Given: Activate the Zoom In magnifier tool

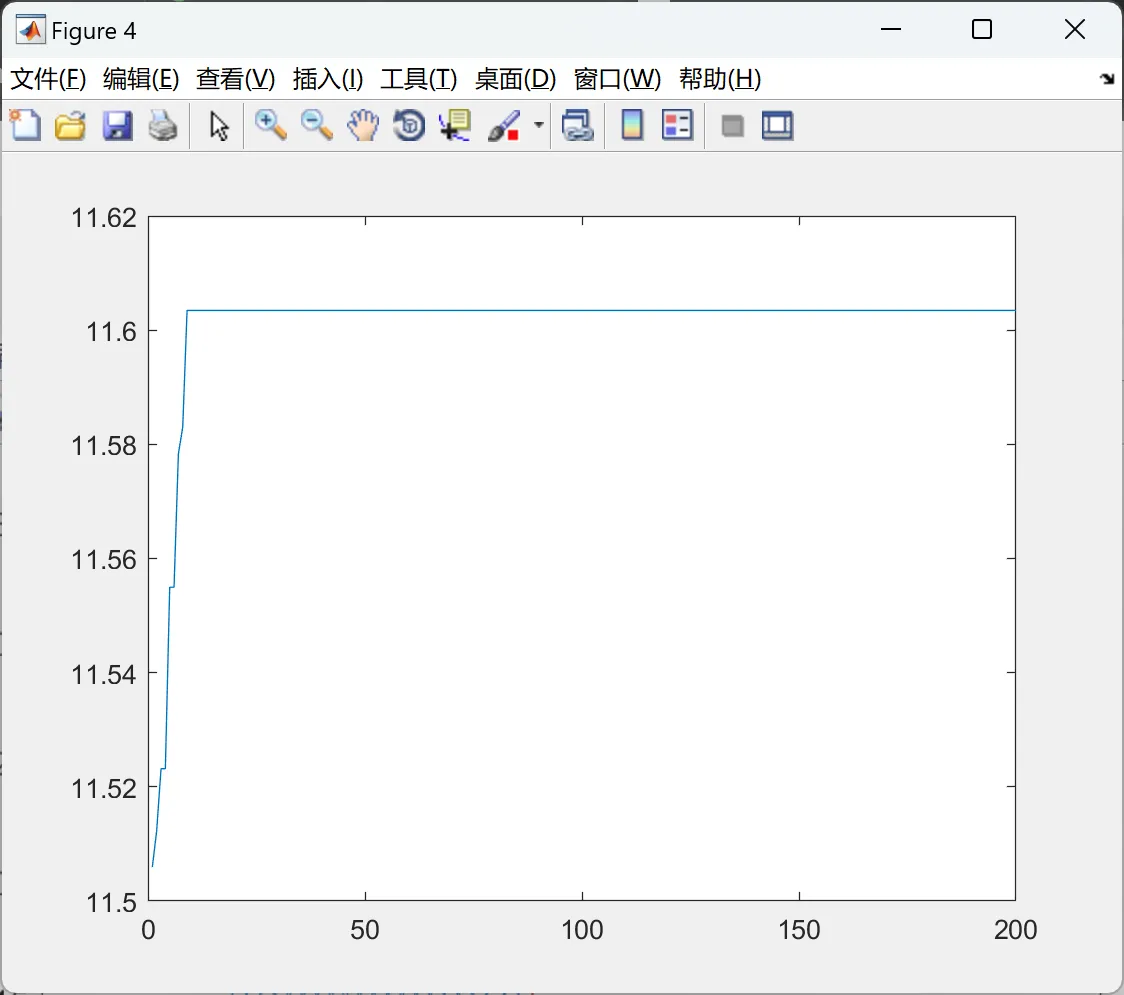Looking at the screenshot, I should point(270,125).
